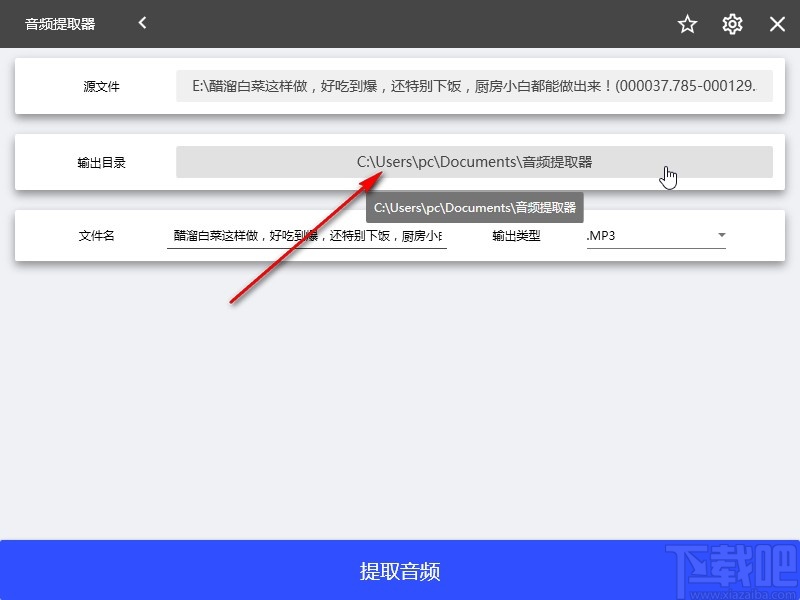
Task: Click the 源文件 label
Action: (101, 86)
